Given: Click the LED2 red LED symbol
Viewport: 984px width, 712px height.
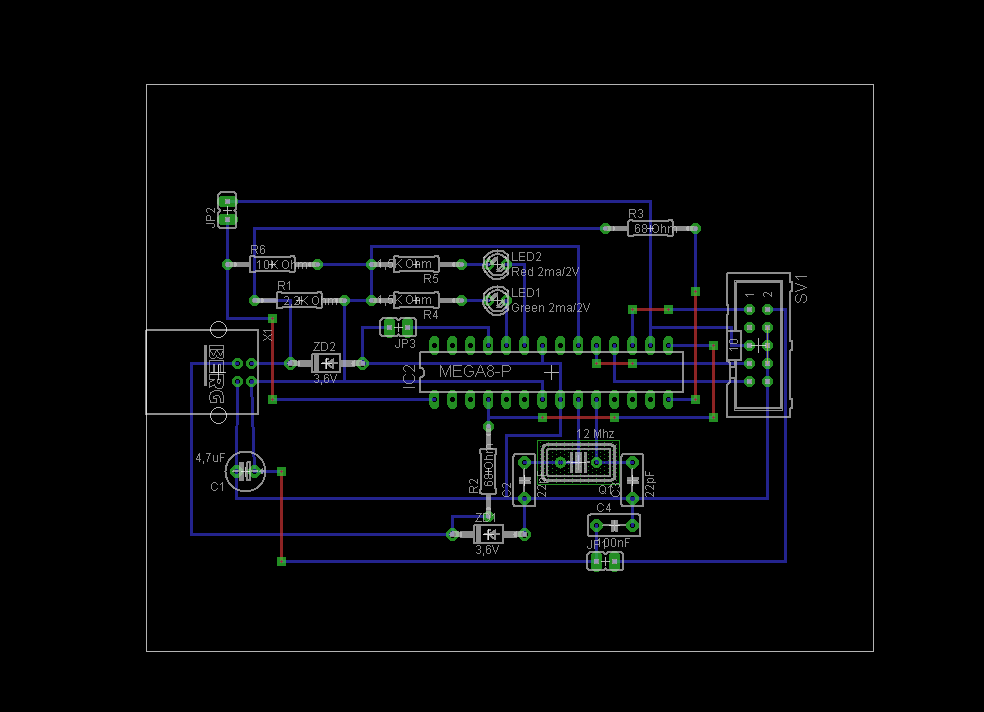Looking at the screenshot, I should pyautogui.click(x=496, y=265).
